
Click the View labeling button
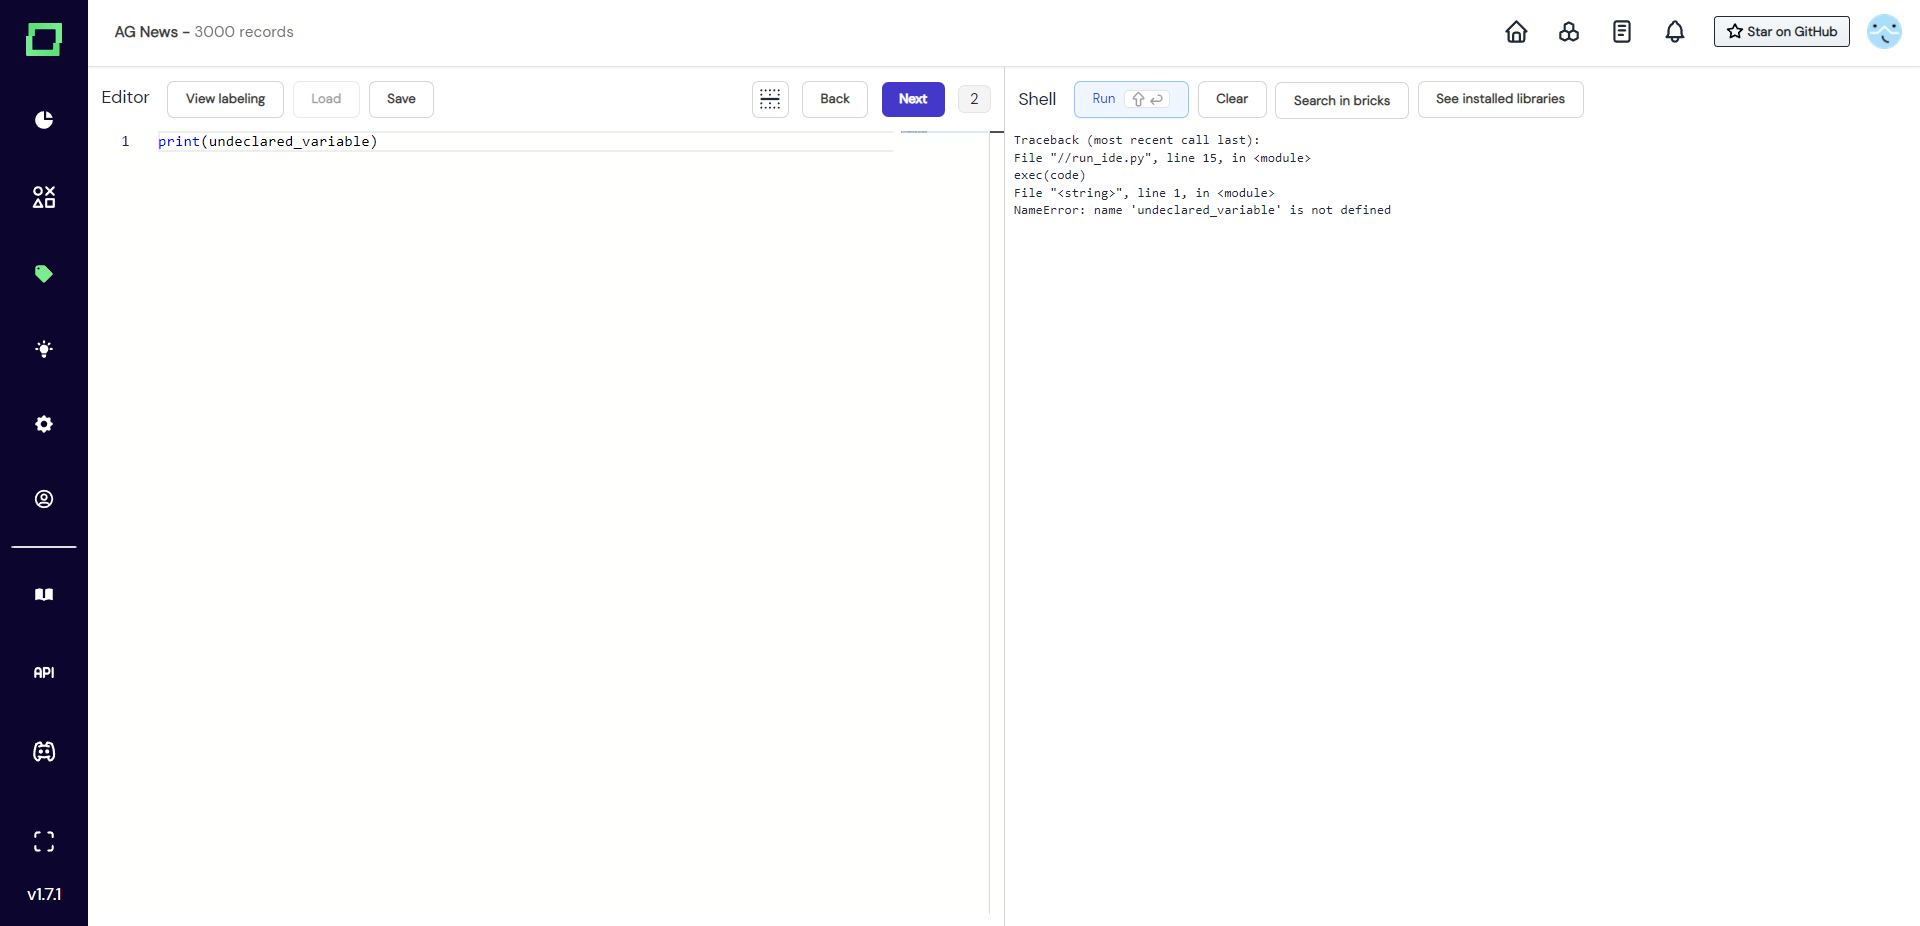tap(225, 99)
